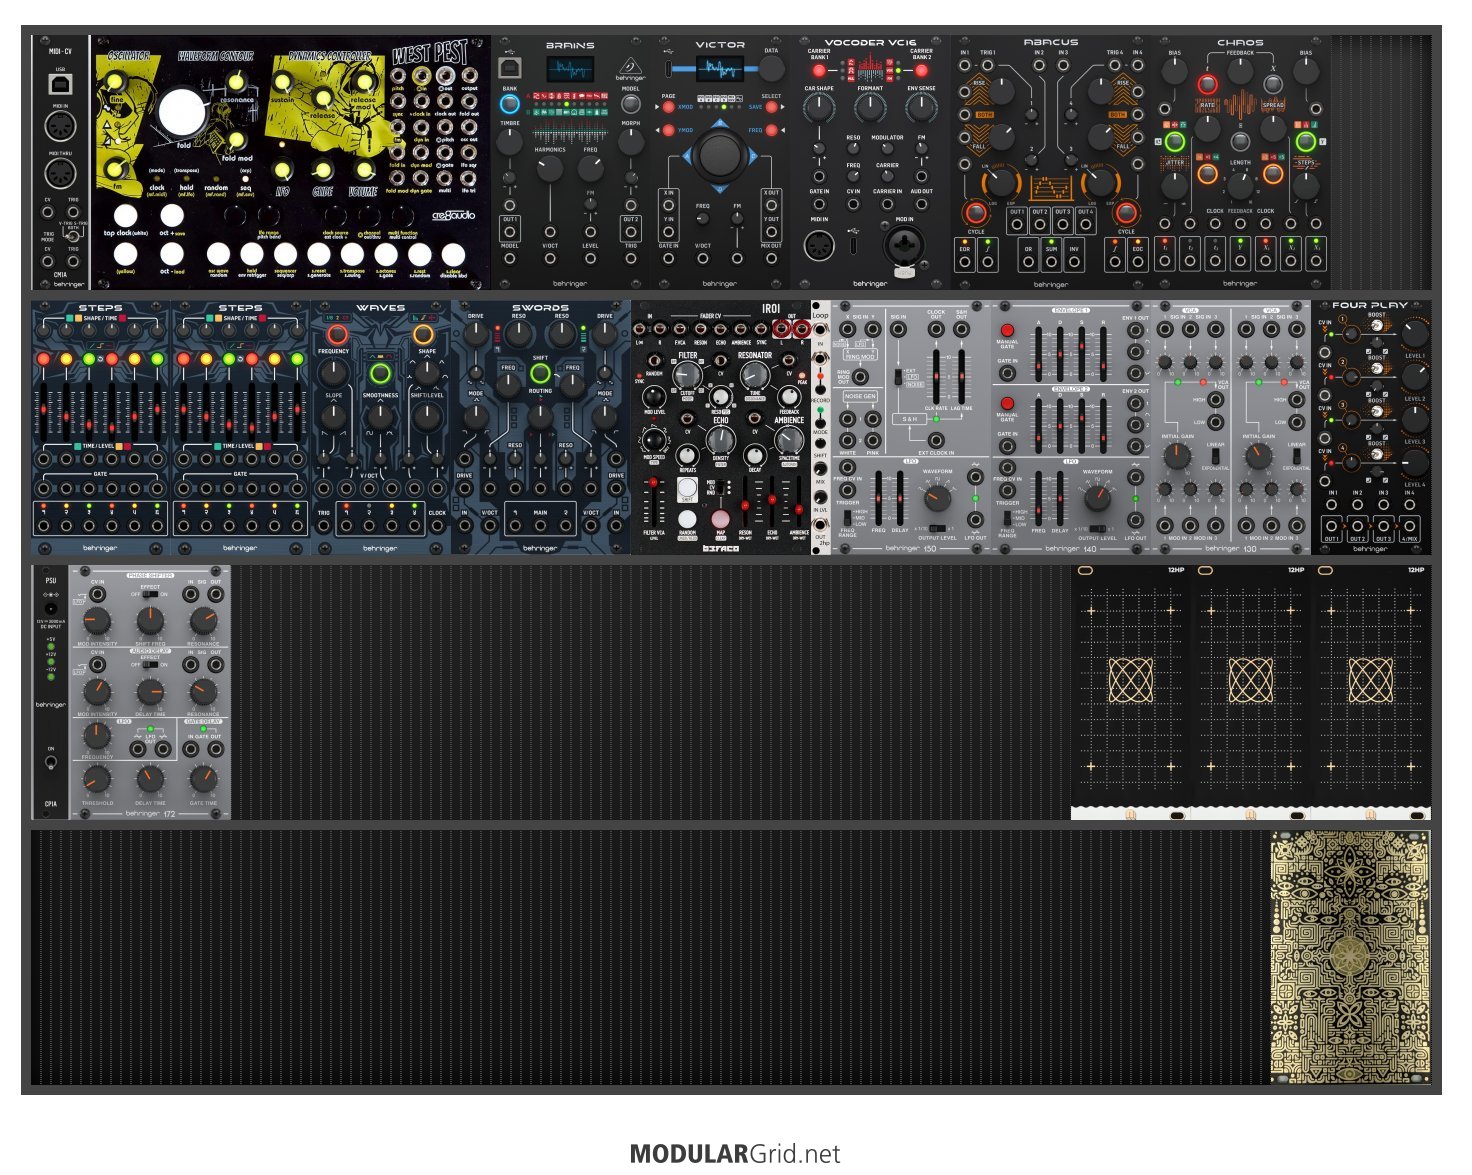Push the green SHIFT button on Swords
Screen dimensions: 1472x1175
point(540,374)
